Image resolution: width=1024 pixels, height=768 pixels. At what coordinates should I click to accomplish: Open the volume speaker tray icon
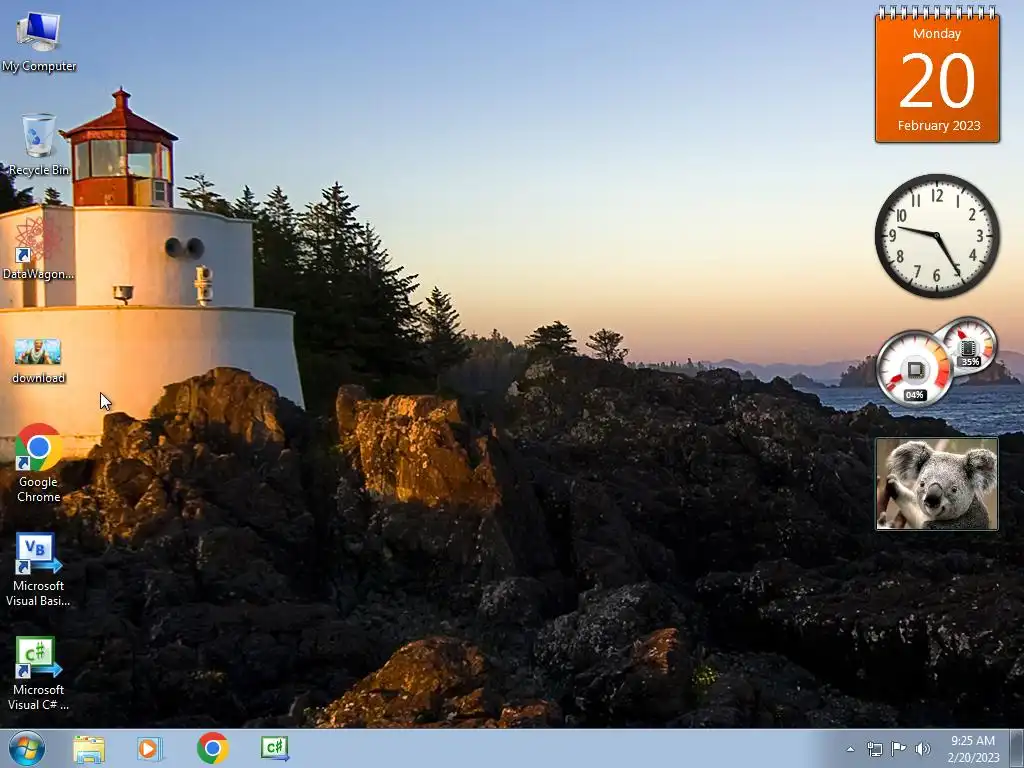click(x=923, y=749)
